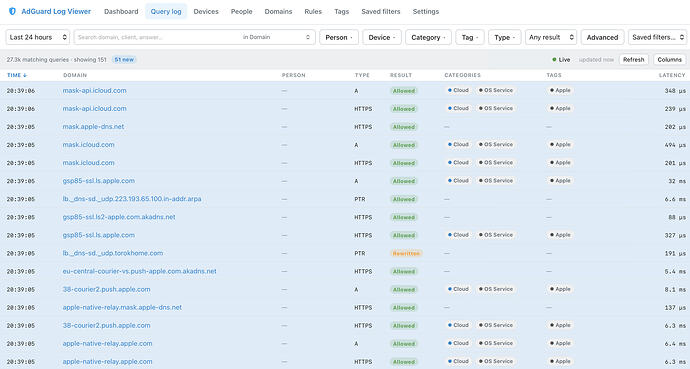
Task: Open the Category filter dropdown
Action: point(428,37)
